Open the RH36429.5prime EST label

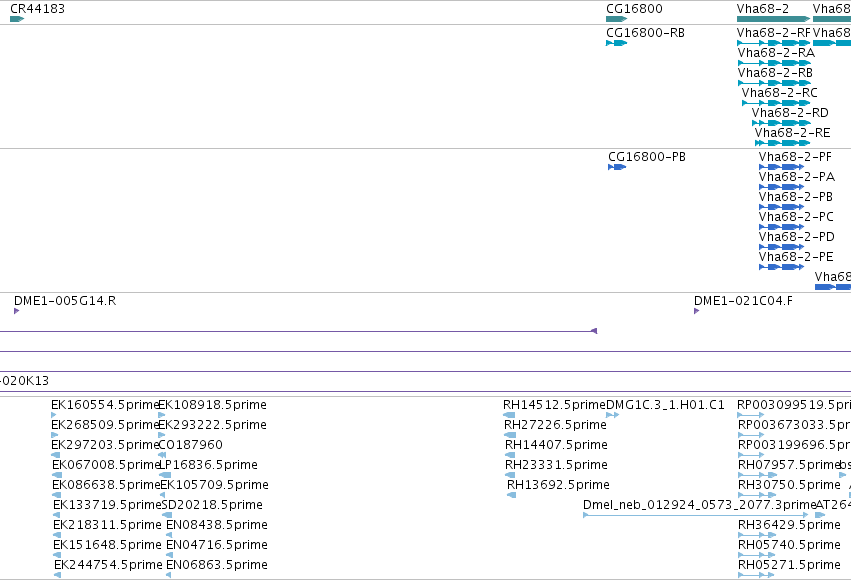[789, 525]
